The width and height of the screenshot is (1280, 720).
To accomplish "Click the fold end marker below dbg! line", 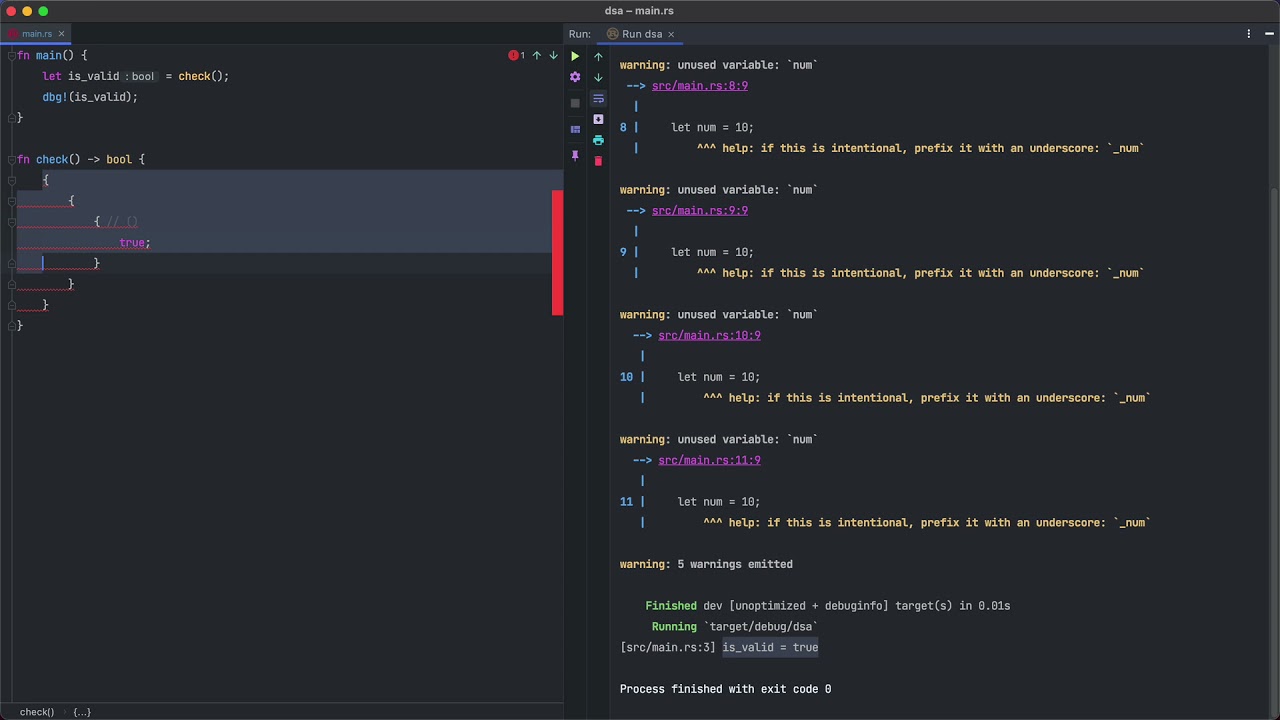I will point(11,118).
